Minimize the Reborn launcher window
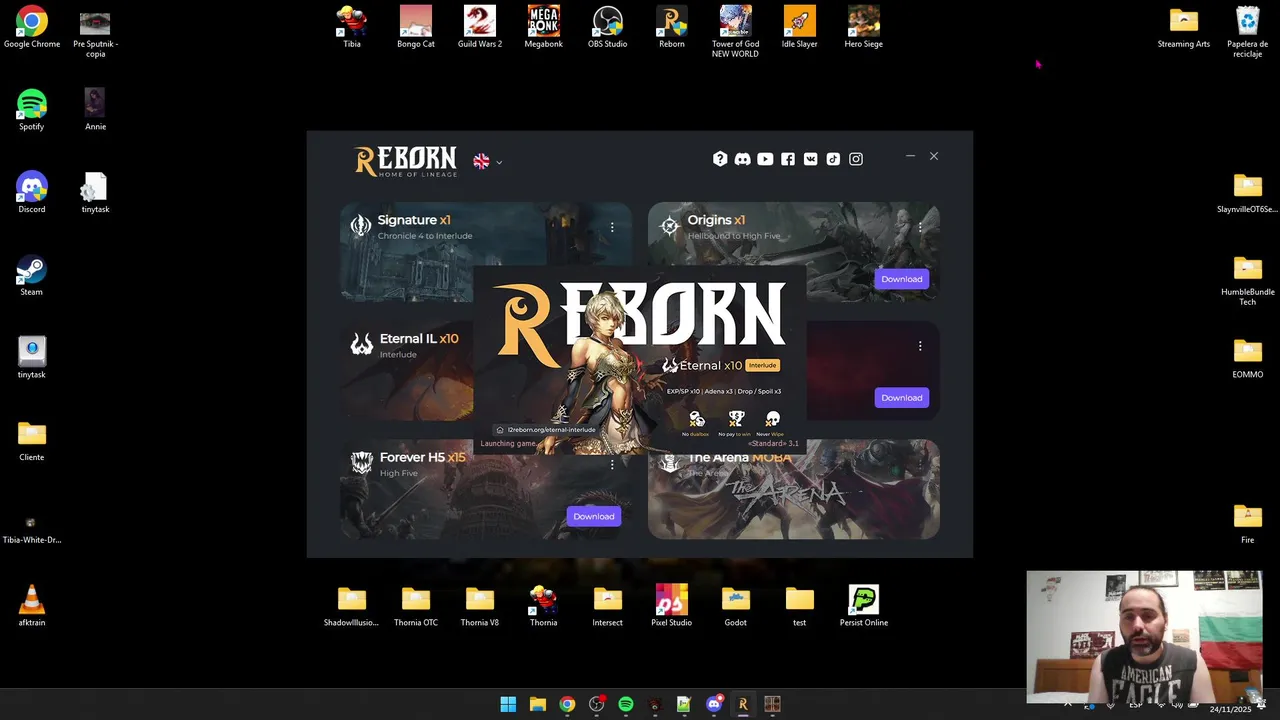Screen dimensions: 1280x720 (910, 156)
